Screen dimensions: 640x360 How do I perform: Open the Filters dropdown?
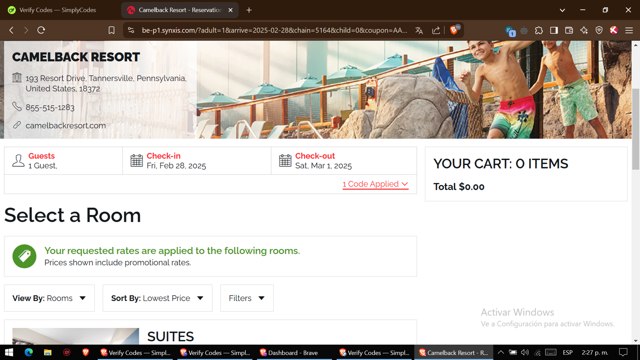tap(247, 298)
